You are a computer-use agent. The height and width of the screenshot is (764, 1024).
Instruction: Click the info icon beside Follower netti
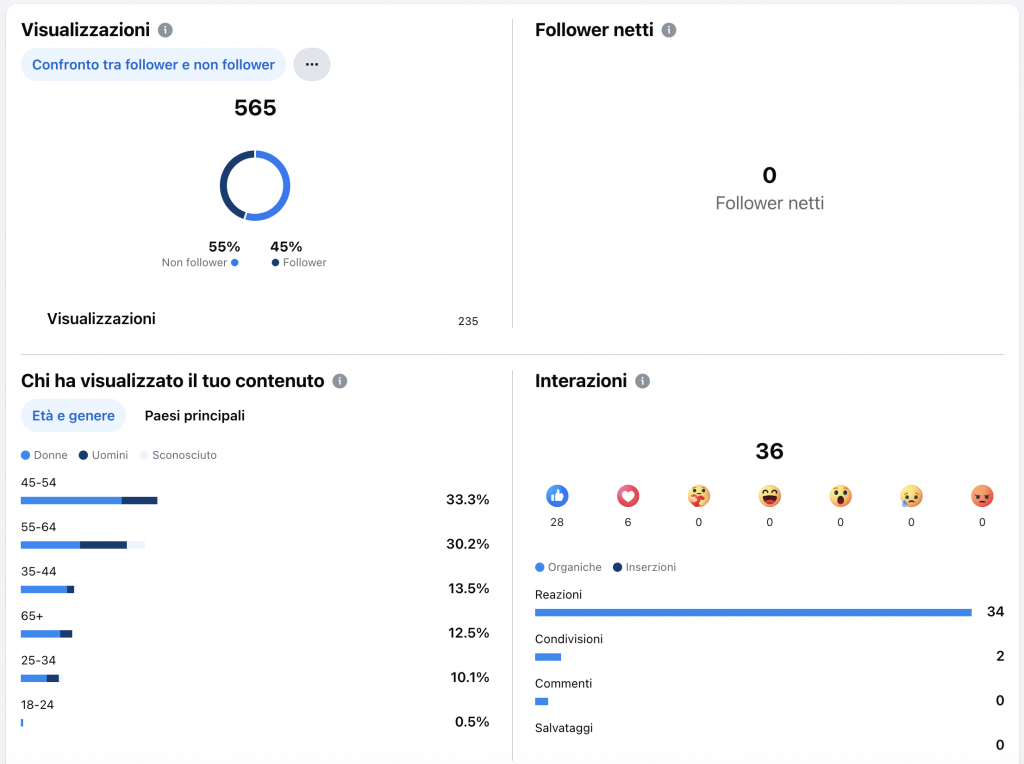(x=669, y=30)
